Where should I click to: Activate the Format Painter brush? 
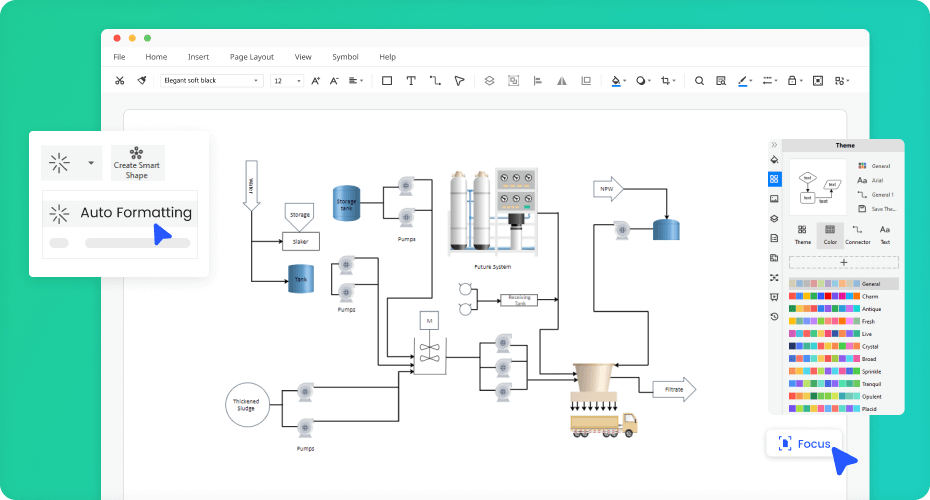click(142, 81)
